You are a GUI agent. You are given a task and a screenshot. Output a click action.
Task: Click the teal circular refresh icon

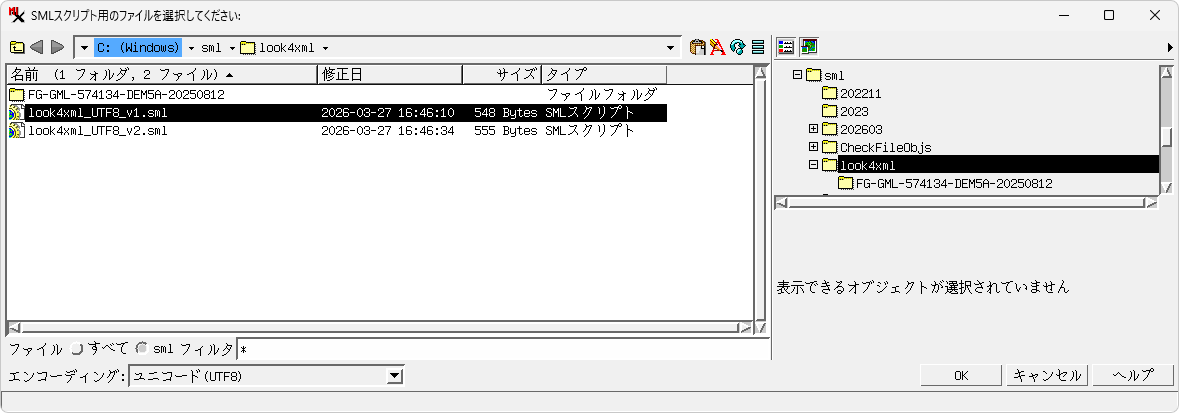click(x=737, y=47)
